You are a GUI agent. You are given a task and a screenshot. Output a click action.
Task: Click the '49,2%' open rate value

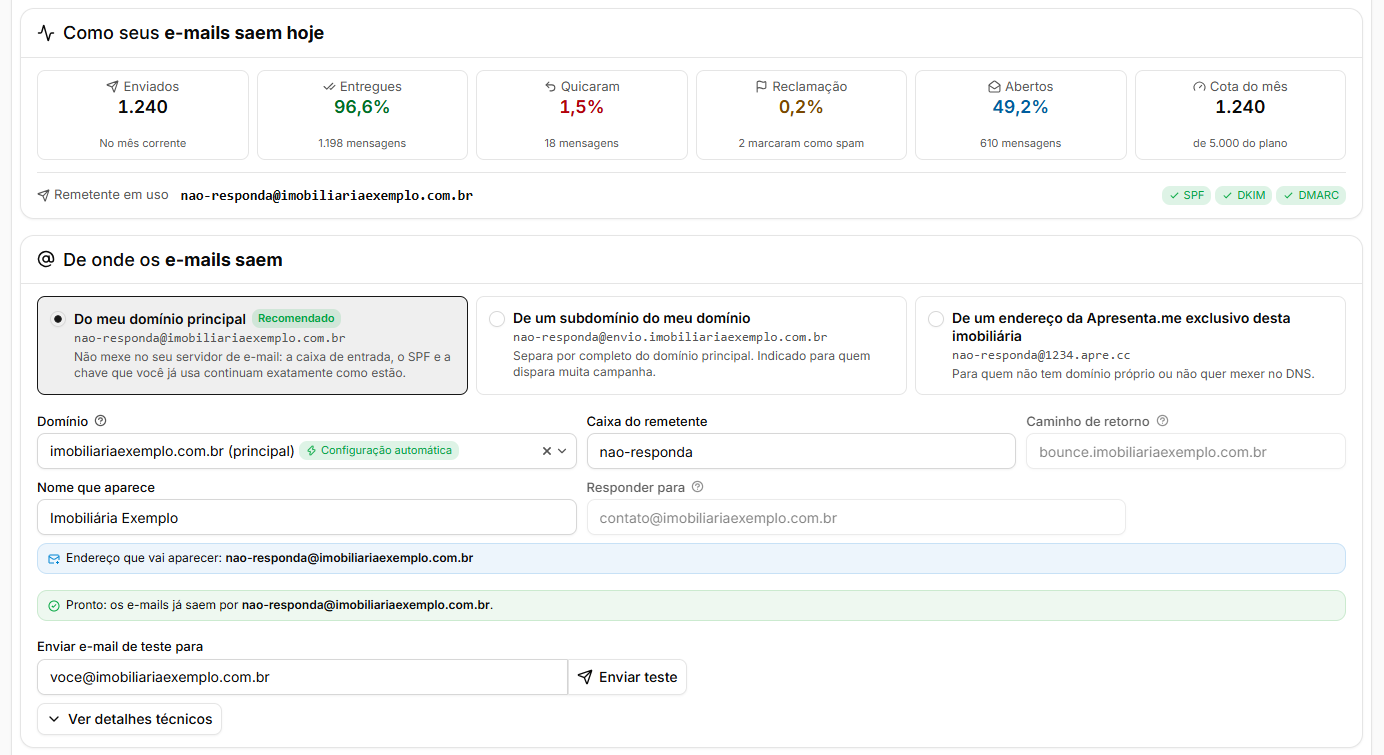[x=1020, y=107]
